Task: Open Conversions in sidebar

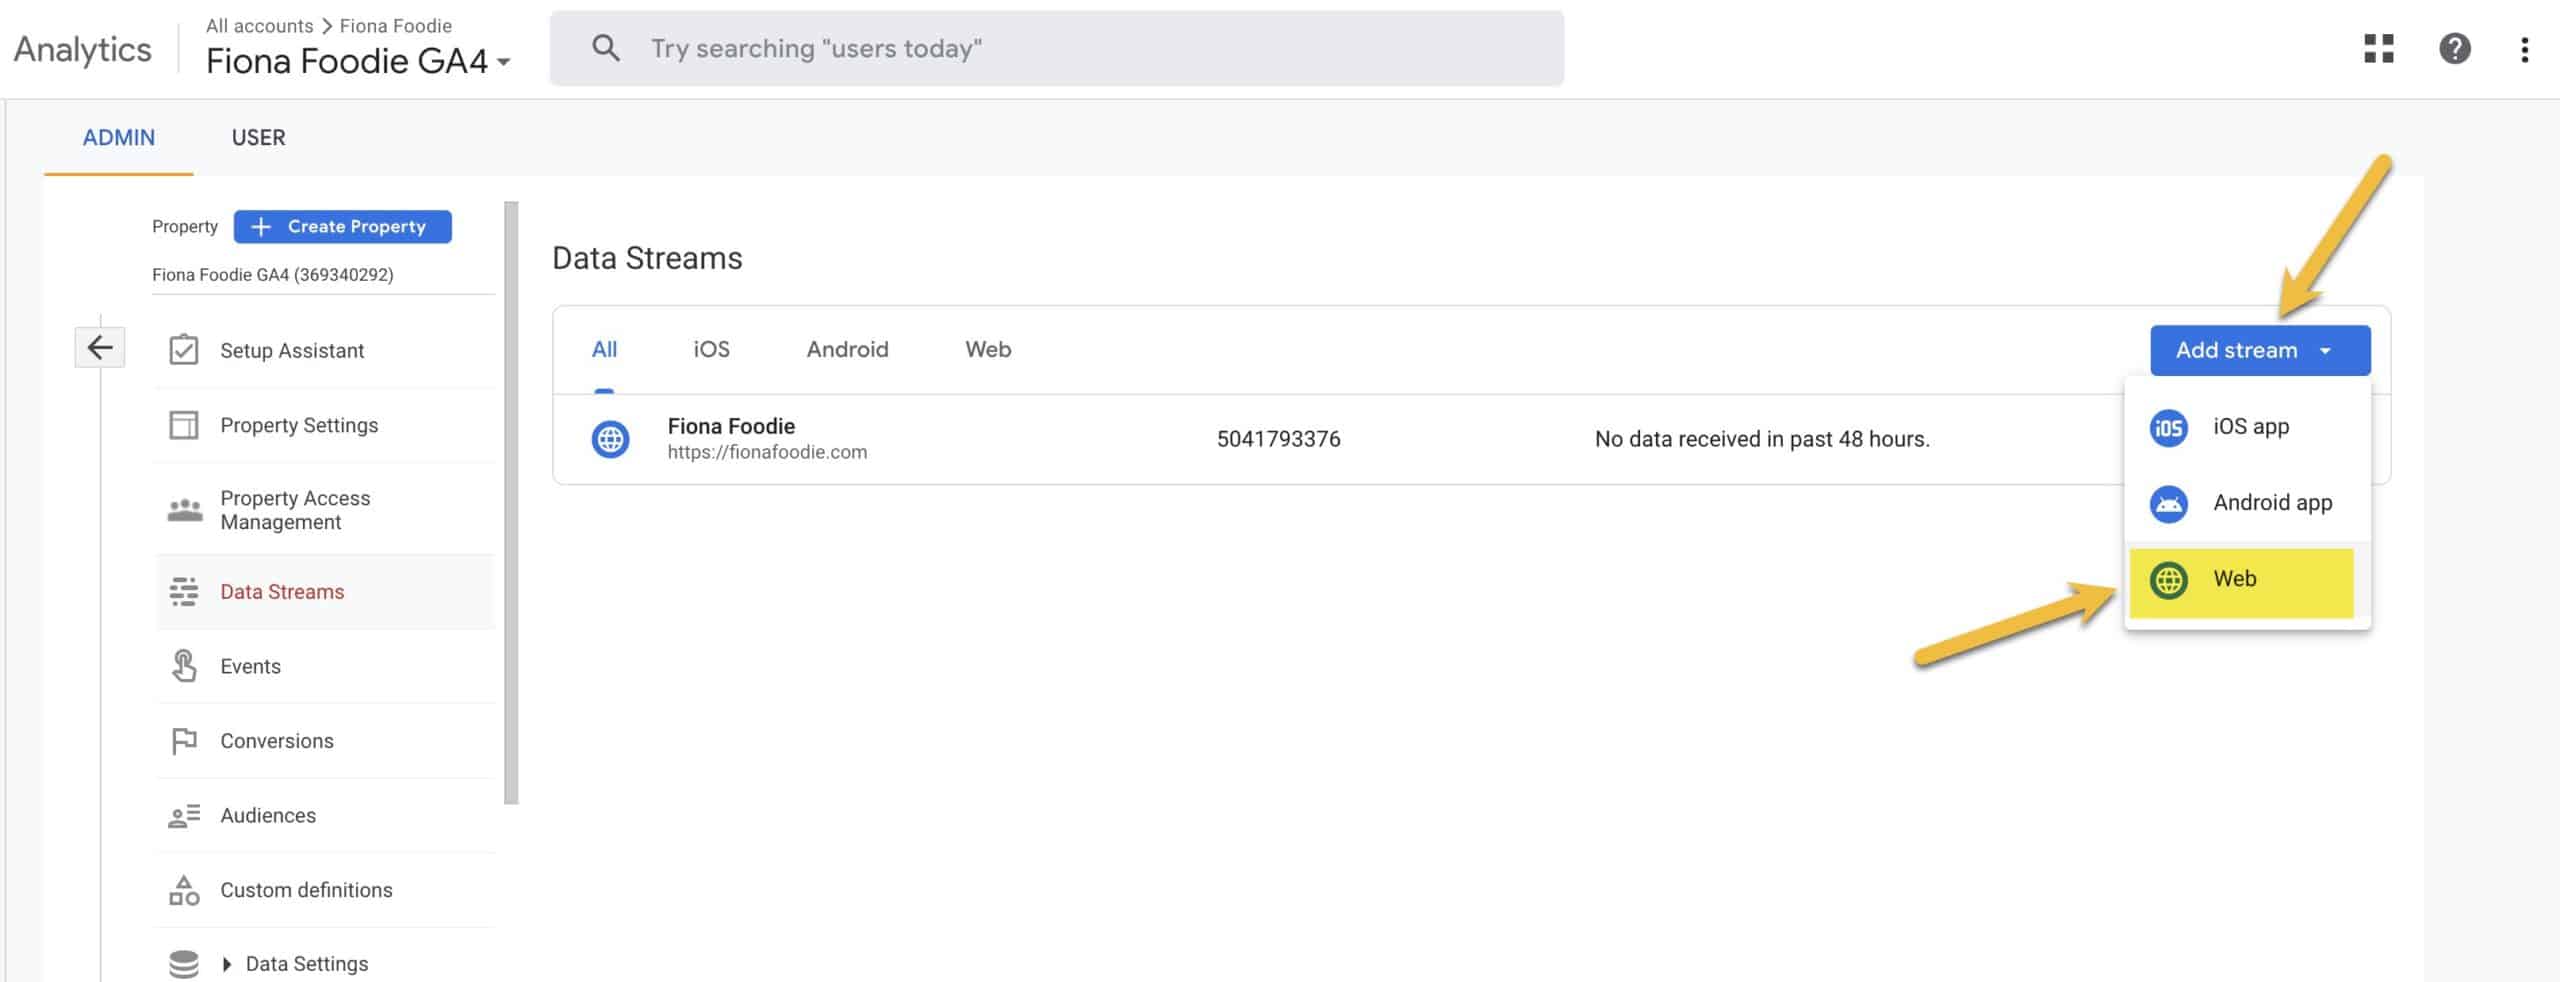Action: tap(325, 741)
